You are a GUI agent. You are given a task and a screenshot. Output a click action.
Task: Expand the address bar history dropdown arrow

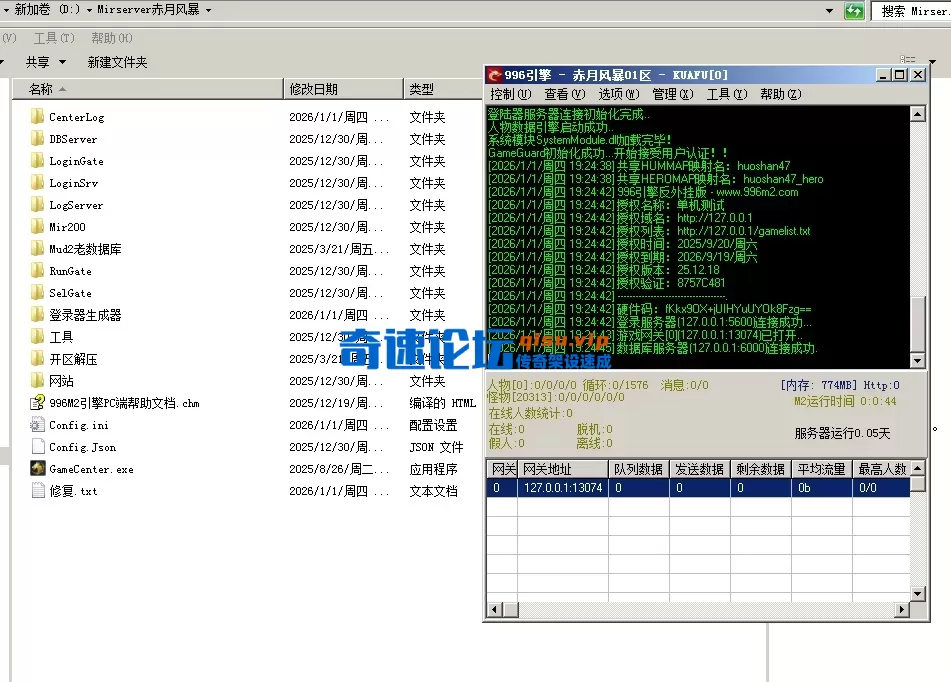(830, 10)
